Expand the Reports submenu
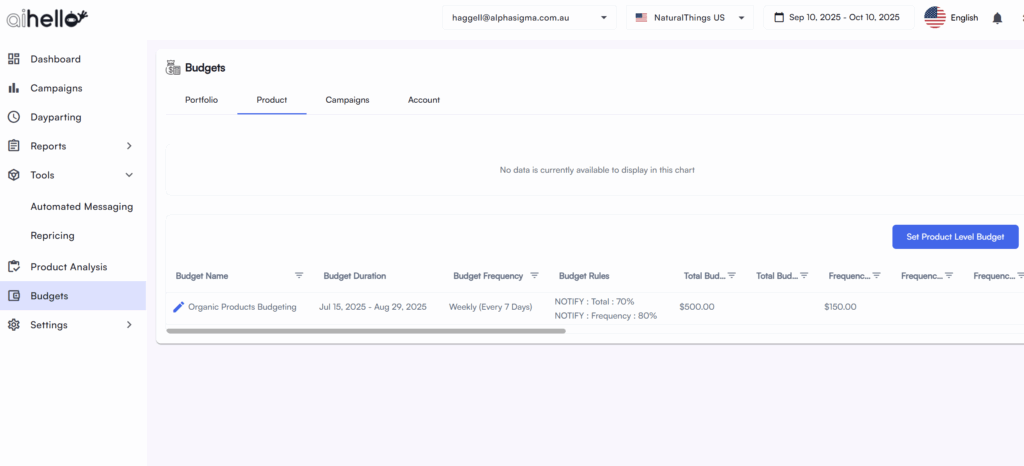The height and width of the screenshot is (466, 1024). pyautogui.click(x=129, y=146)
